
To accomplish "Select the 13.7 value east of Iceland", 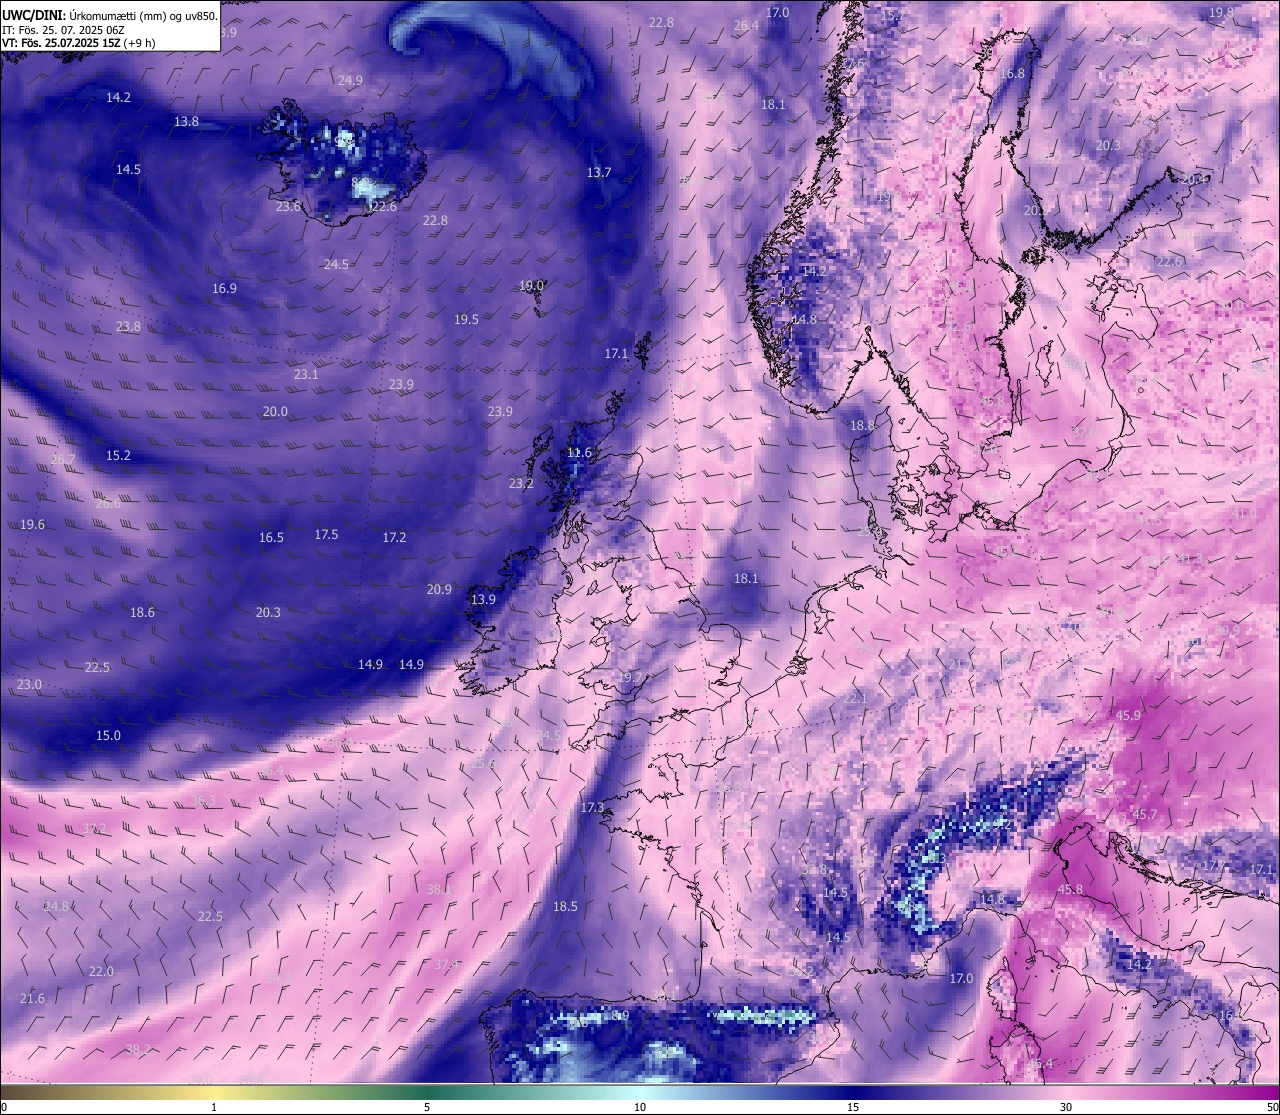I will point(599,172).
